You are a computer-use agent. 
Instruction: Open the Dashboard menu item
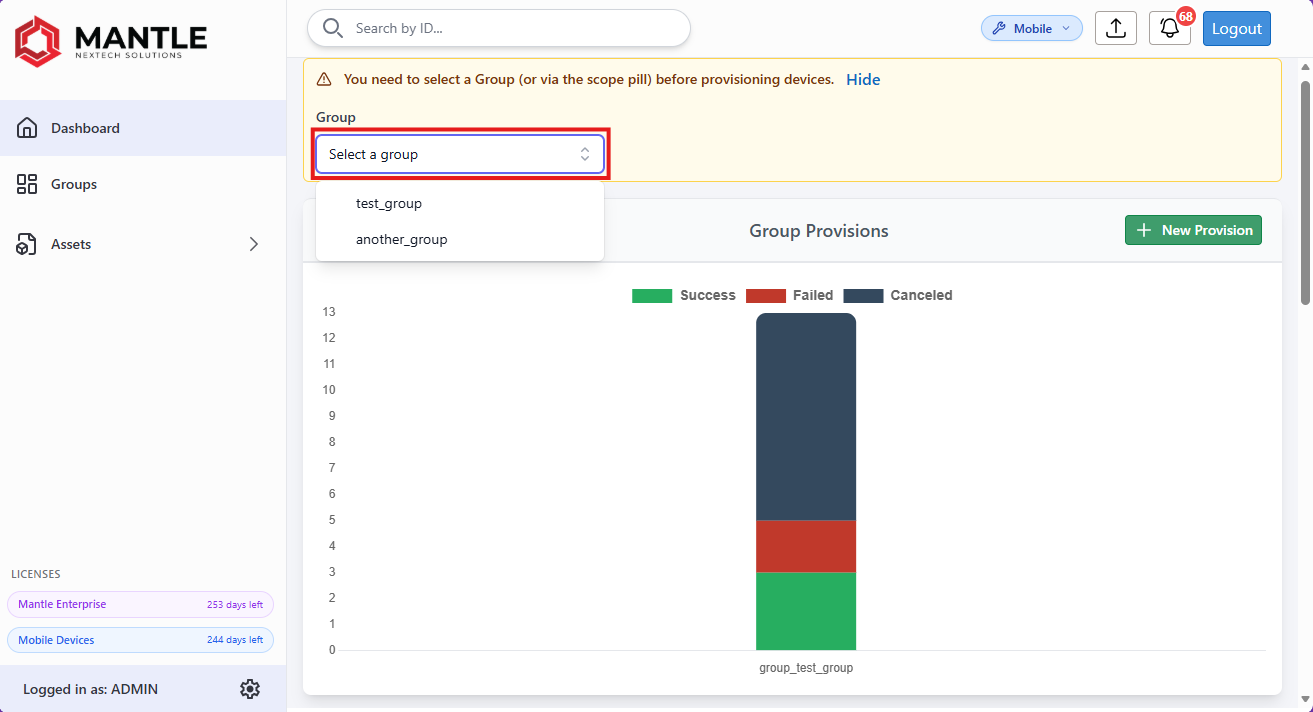tap(143, 128)
